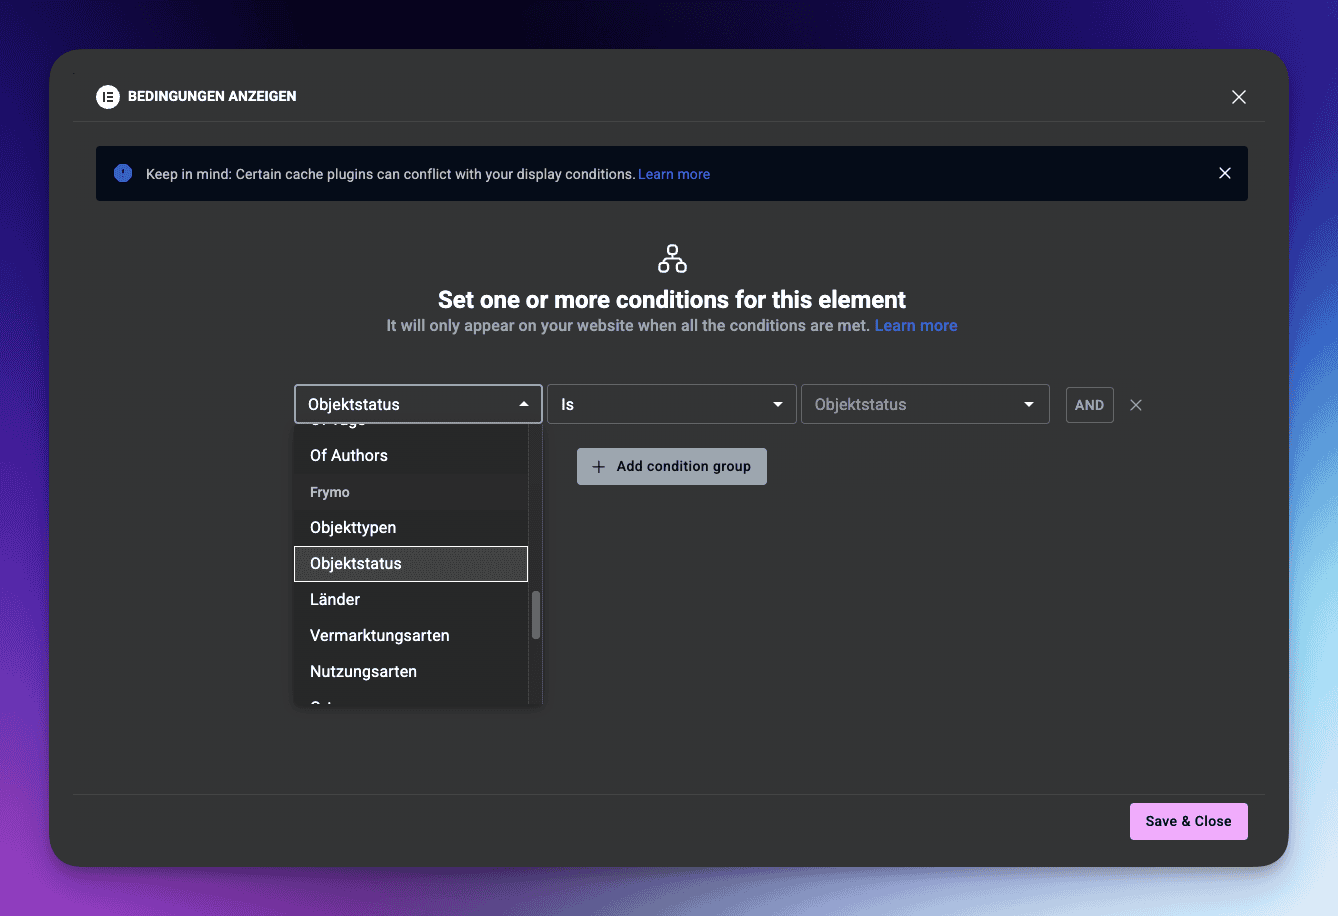Click the conditions hierarchy icon
The height and width of the screenshot is (916, 1338).
pos(672,258)
